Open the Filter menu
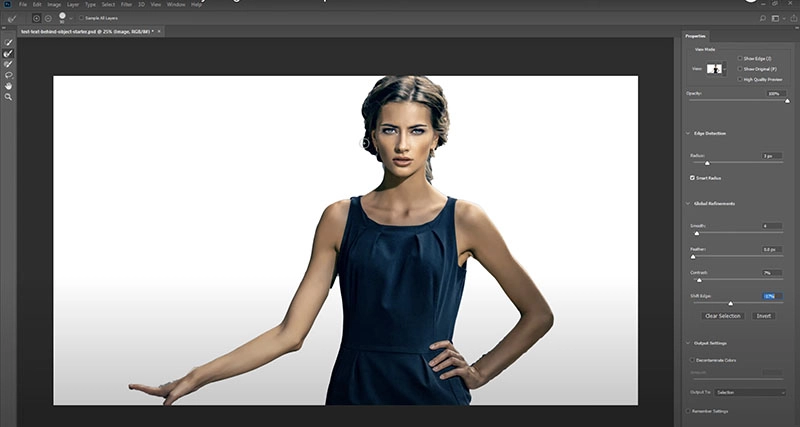This screenshot has height=427, width=800. [126, 5]
